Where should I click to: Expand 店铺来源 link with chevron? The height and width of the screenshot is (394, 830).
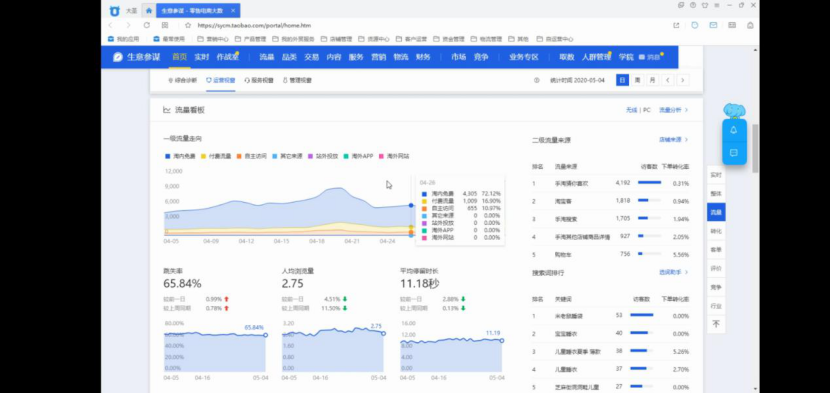point(673,140)
